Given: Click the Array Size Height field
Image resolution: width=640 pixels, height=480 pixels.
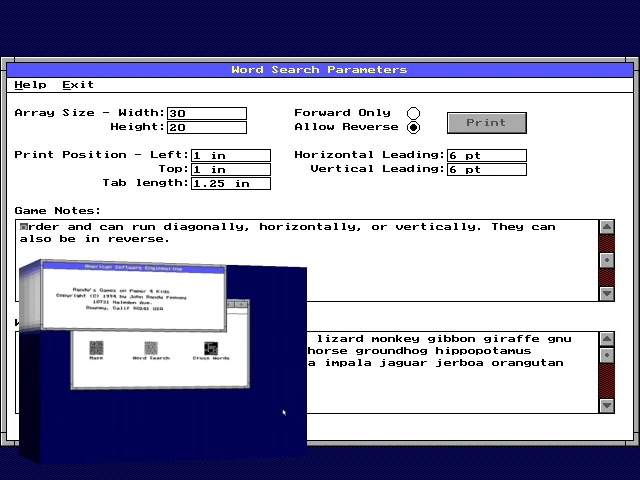Looking at the screenshot, I should click(207, 127).
